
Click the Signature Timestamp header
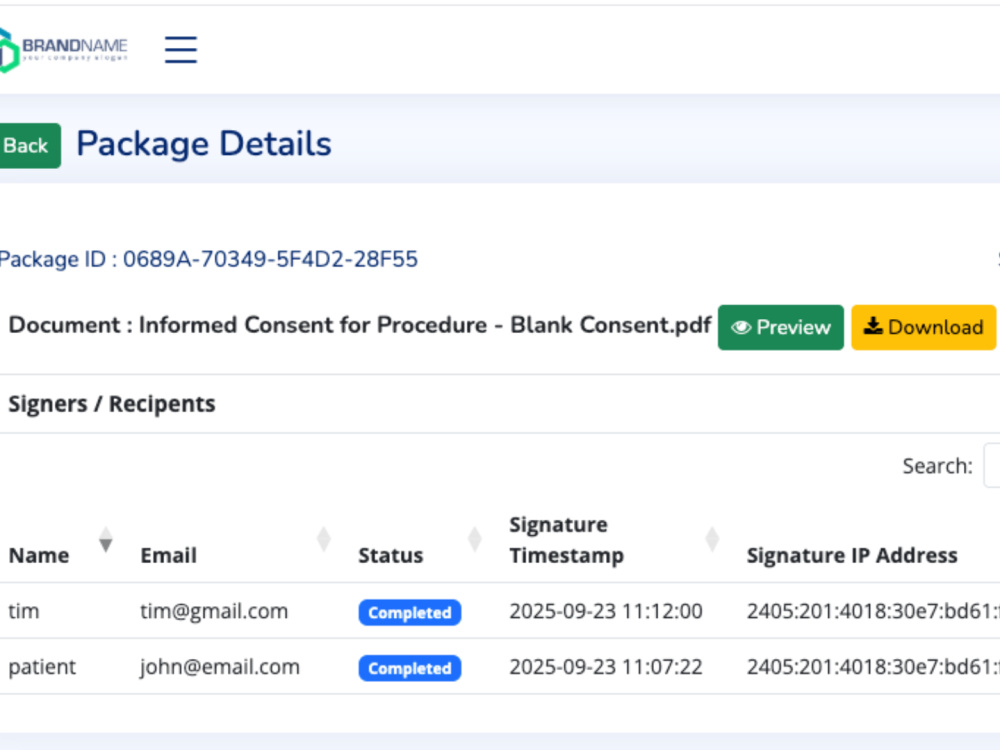click(566, 540)
